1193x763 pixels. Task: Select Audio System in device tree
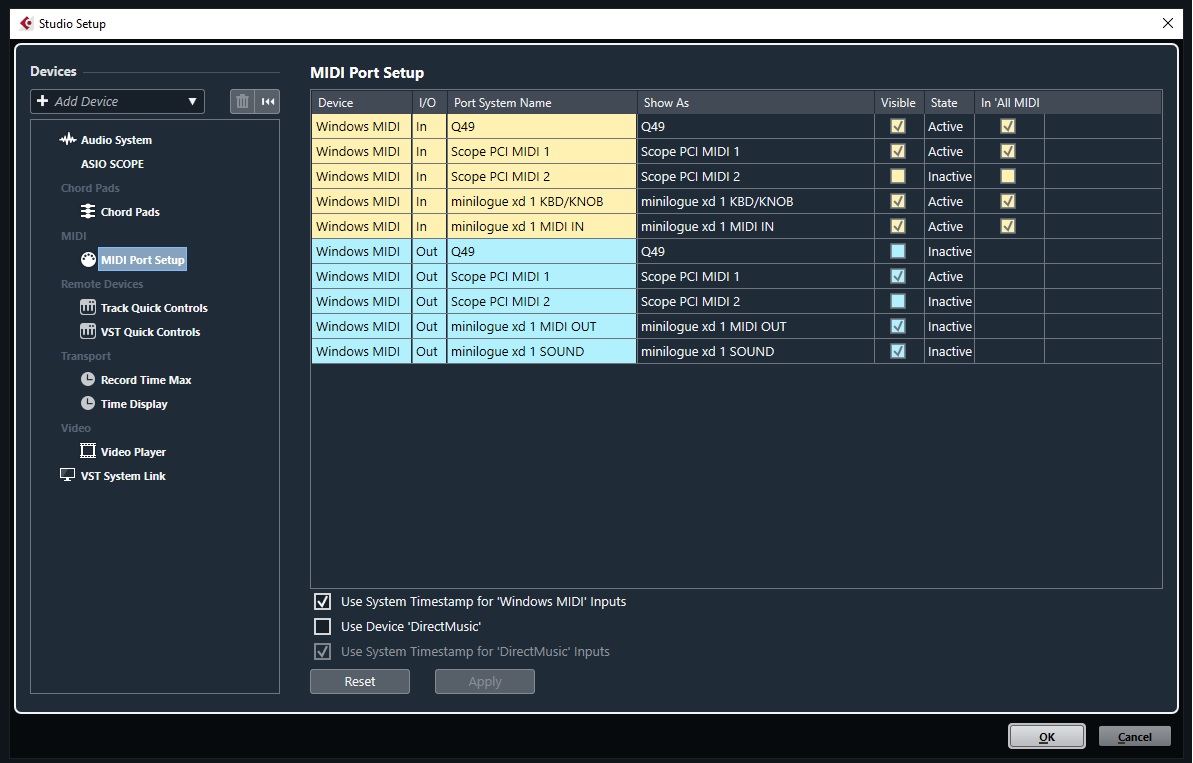click(116, 140)
